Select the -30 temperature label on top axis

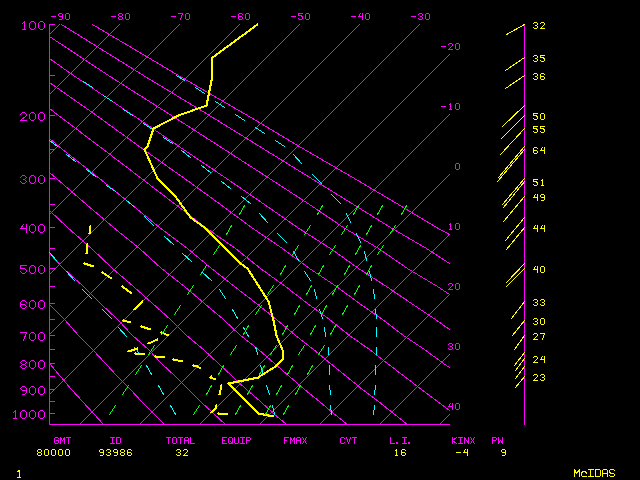(x=420, y=16)
